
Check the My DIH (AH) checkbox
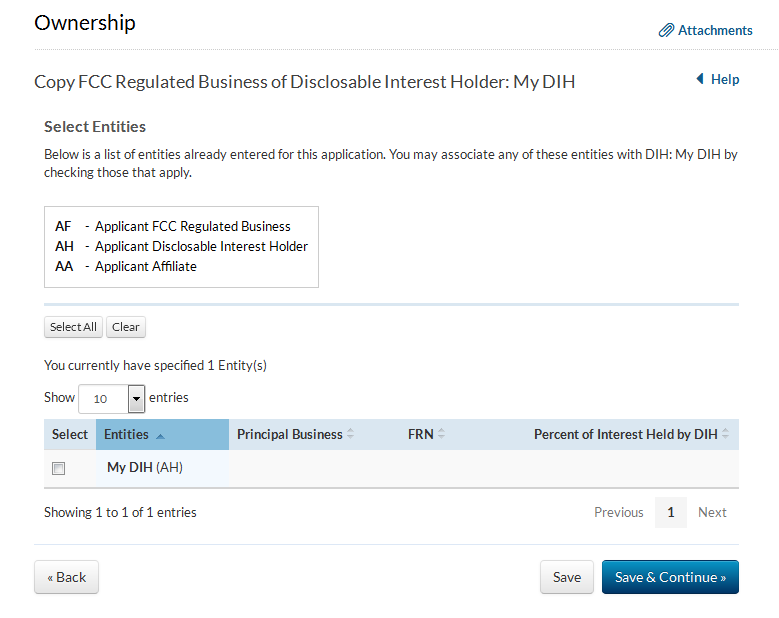[59, 468]
